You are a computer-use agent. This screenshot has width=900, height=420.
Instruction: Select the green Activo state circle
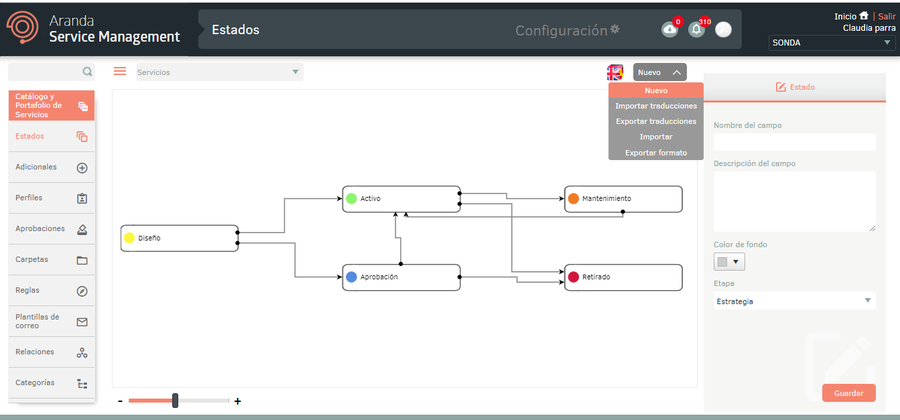[x=351, y=199]
